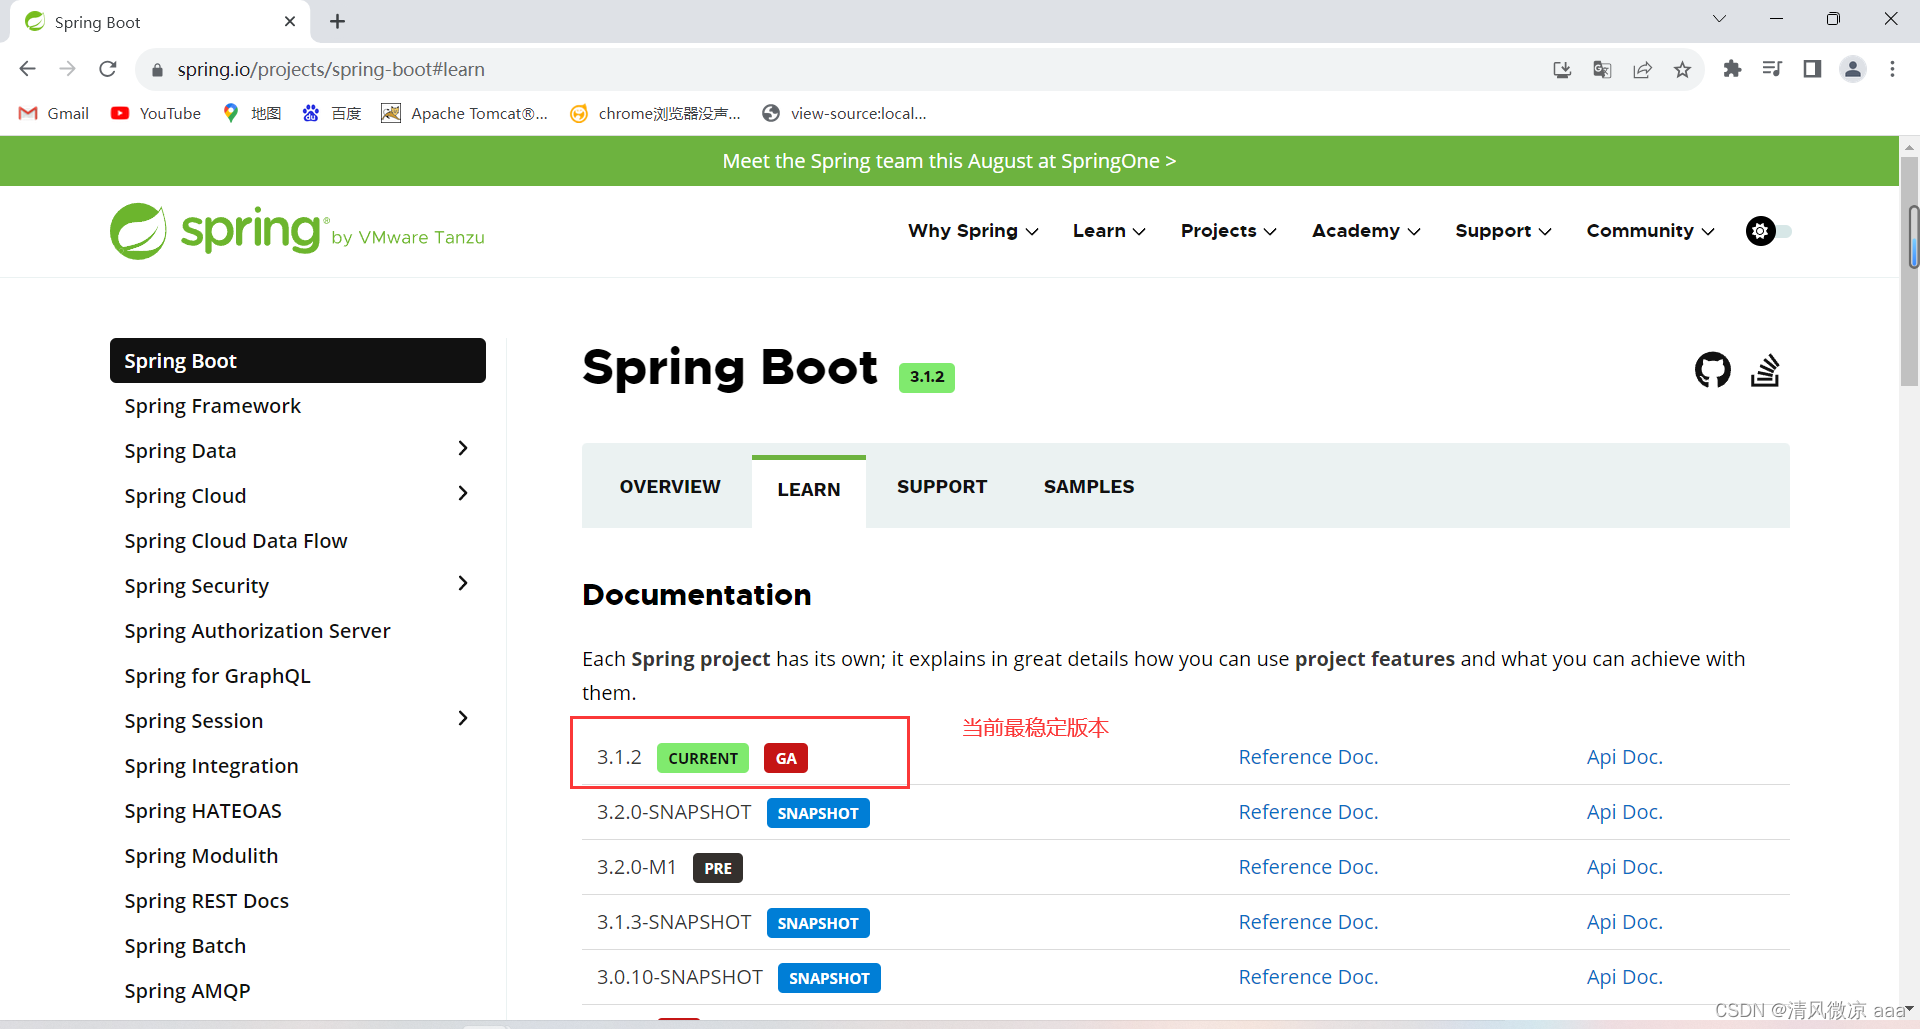Image resolution: width=1920 pixels, height=1029 pixels.
Task: Open the Stack Overflow icon beside GitHub
Action: [x=1765, y=370]
